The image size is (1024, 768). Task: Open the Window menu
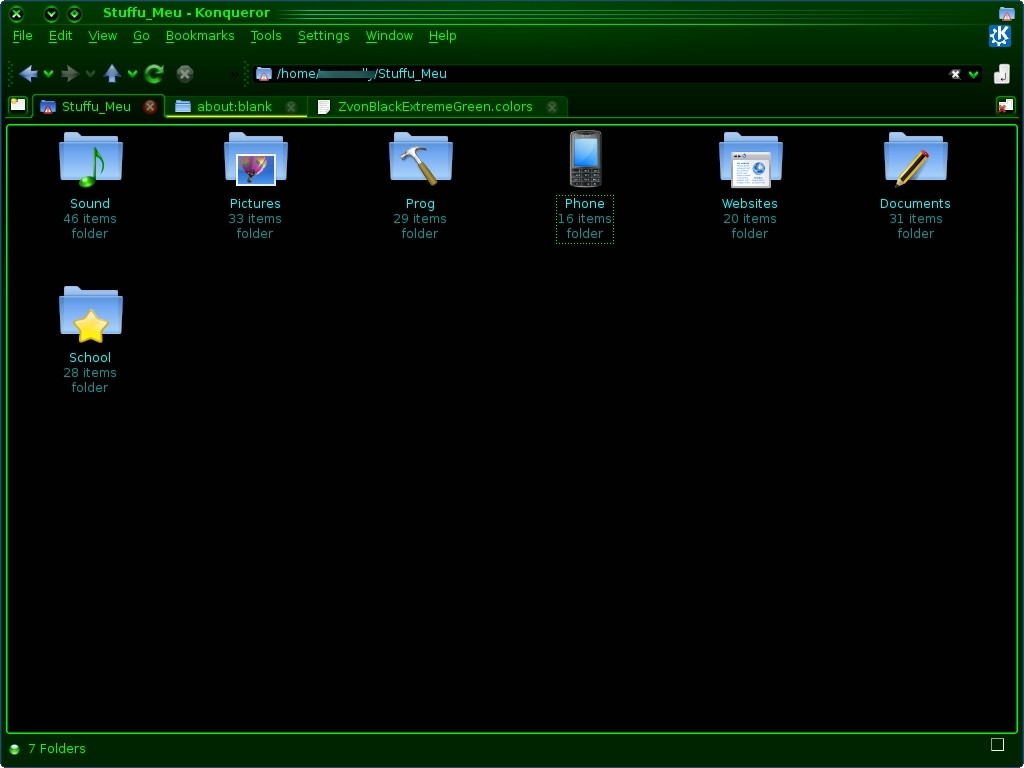[x=389, y=36]
